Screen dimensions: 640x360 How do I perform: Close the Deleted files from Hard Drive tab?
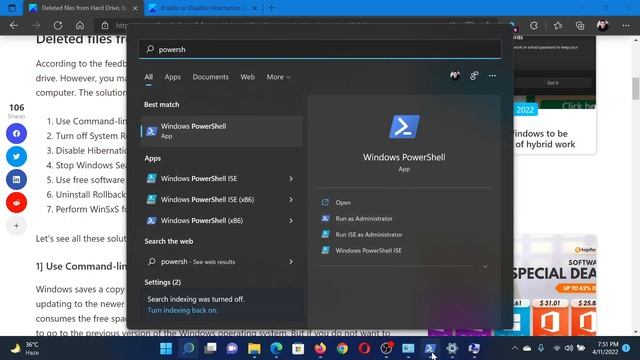coord(136,8)
